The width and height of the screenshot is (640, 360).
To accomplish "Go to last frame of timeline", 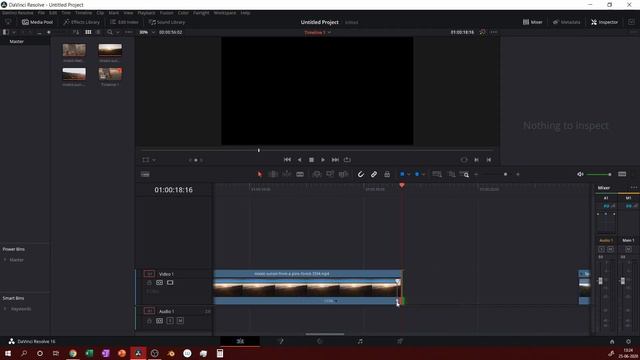I will pyautogui.click(x=335, y=160).
